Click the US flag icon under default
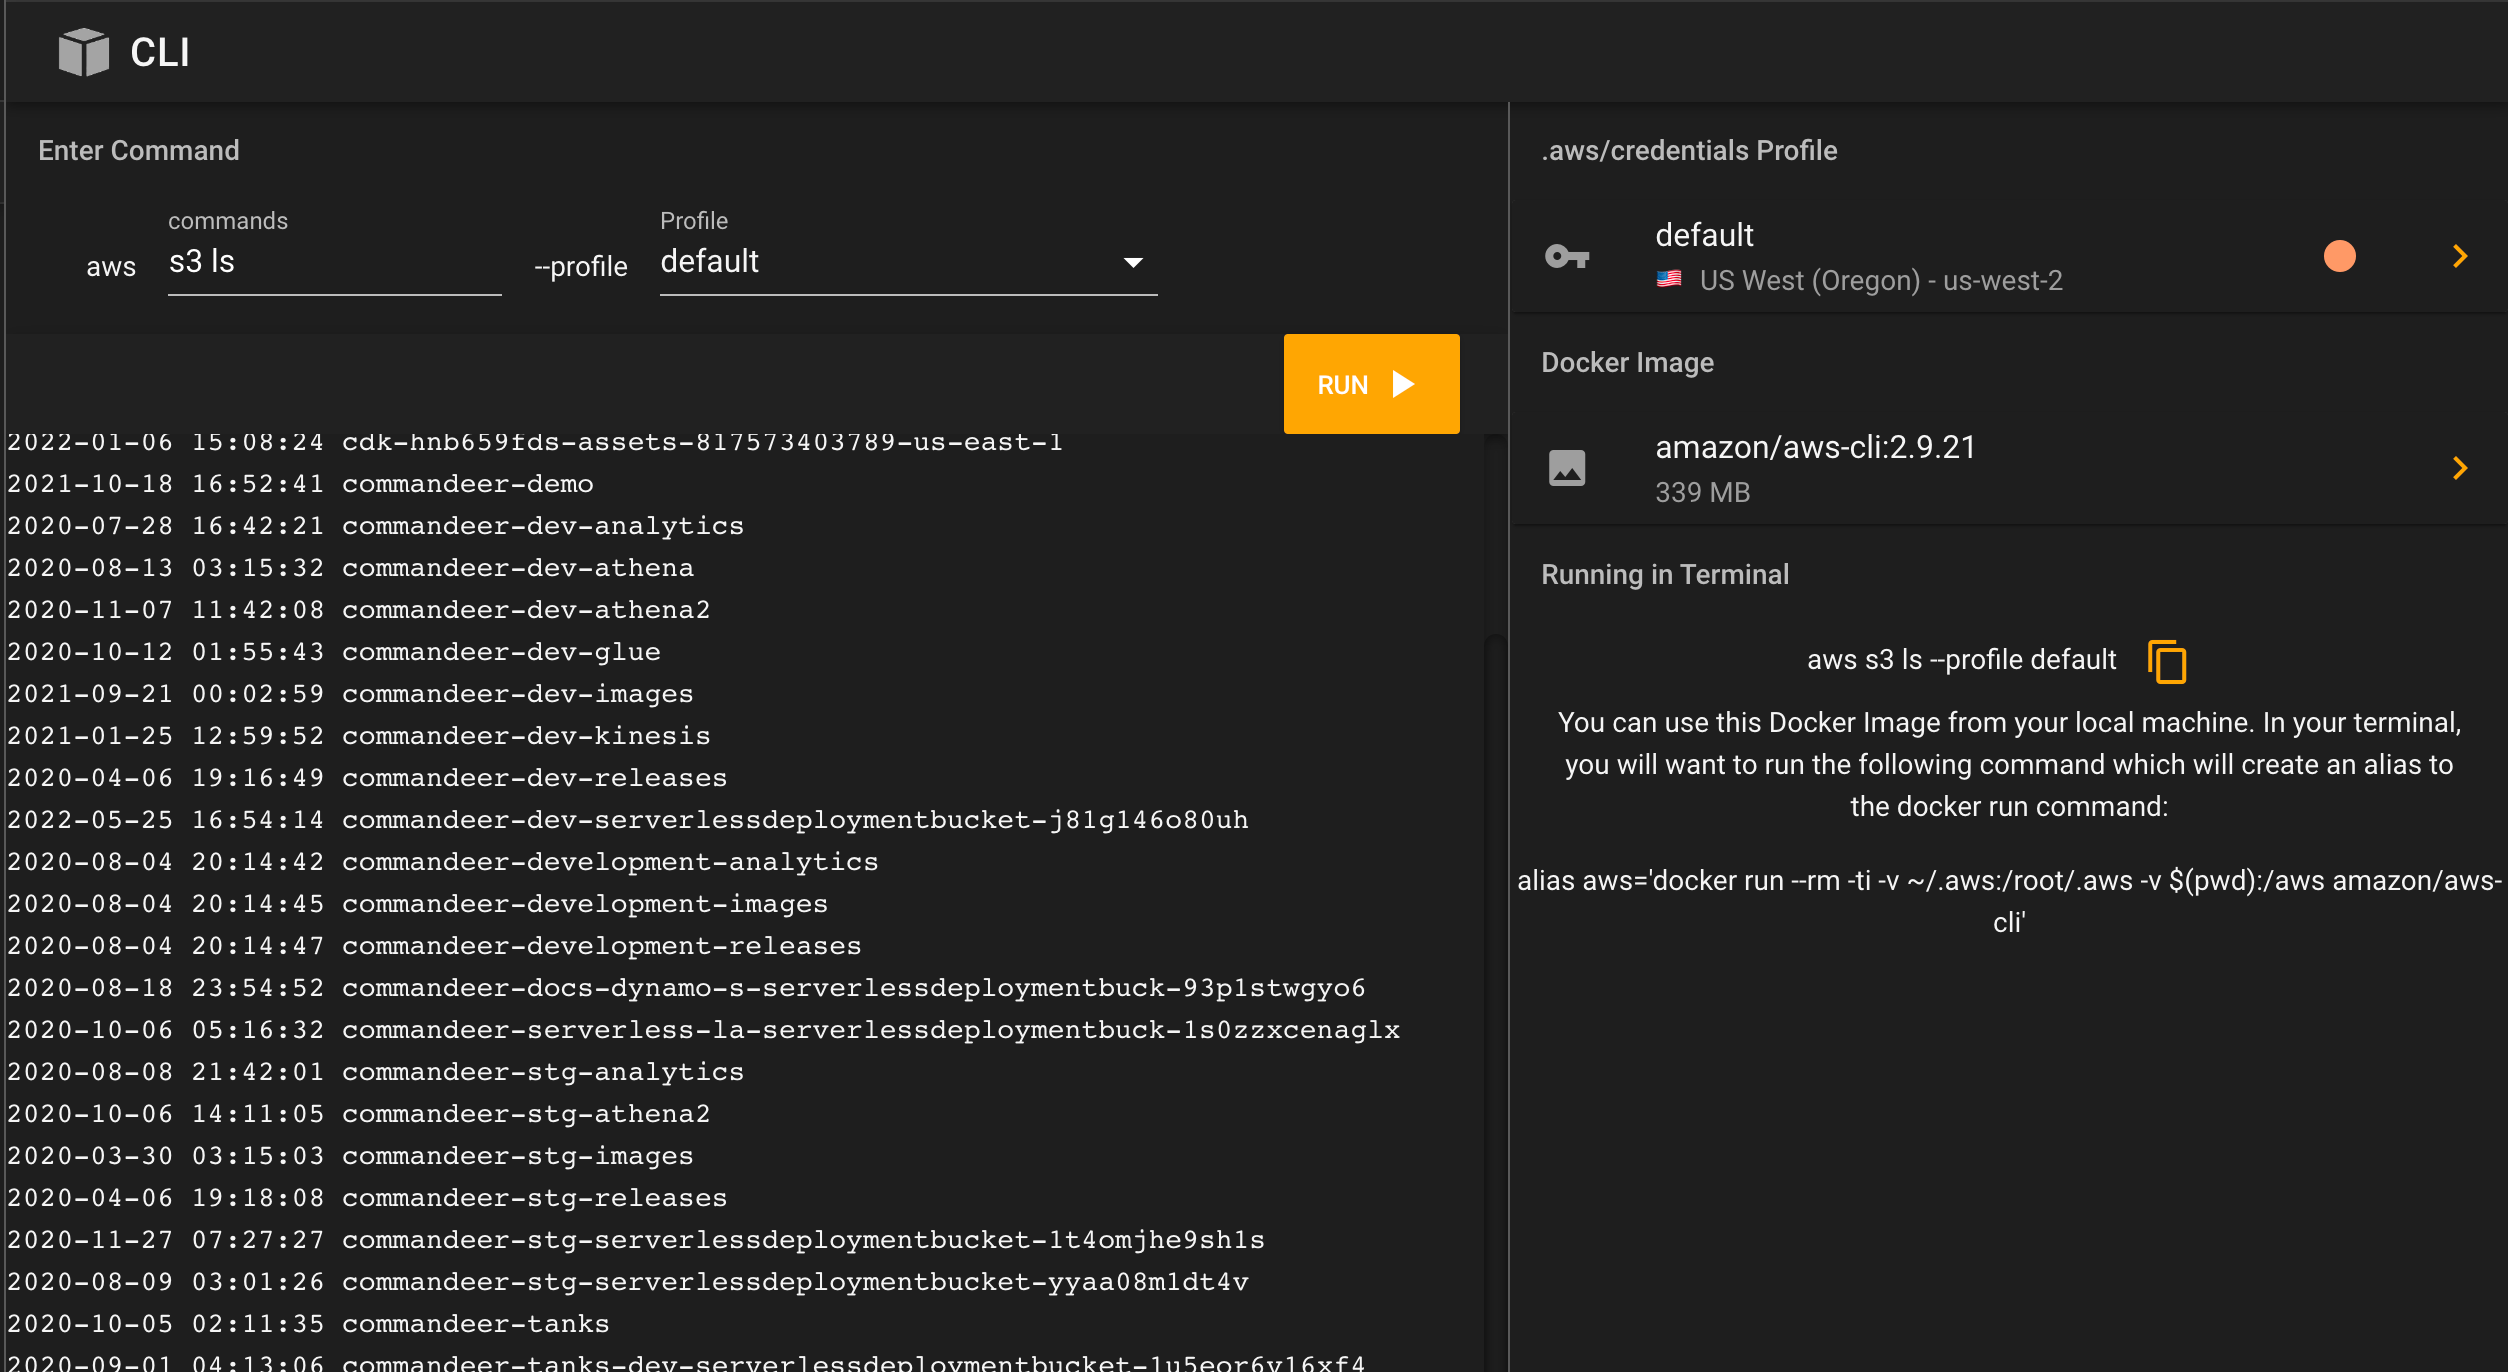This screenshot has width=2508, height=1372. coord(1669,279)
